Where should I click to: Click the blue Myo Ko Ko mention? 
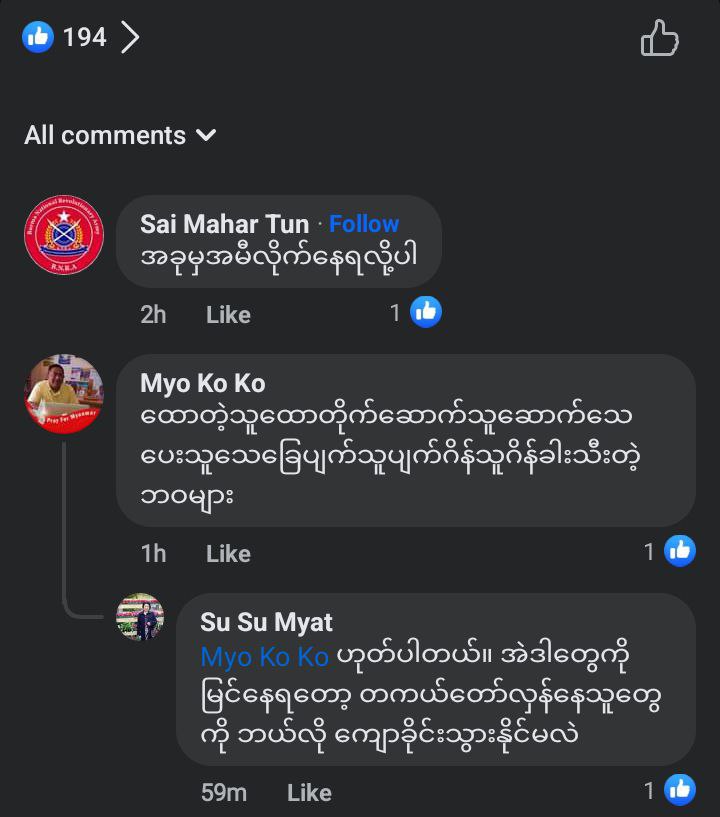[x=264, y=657]
